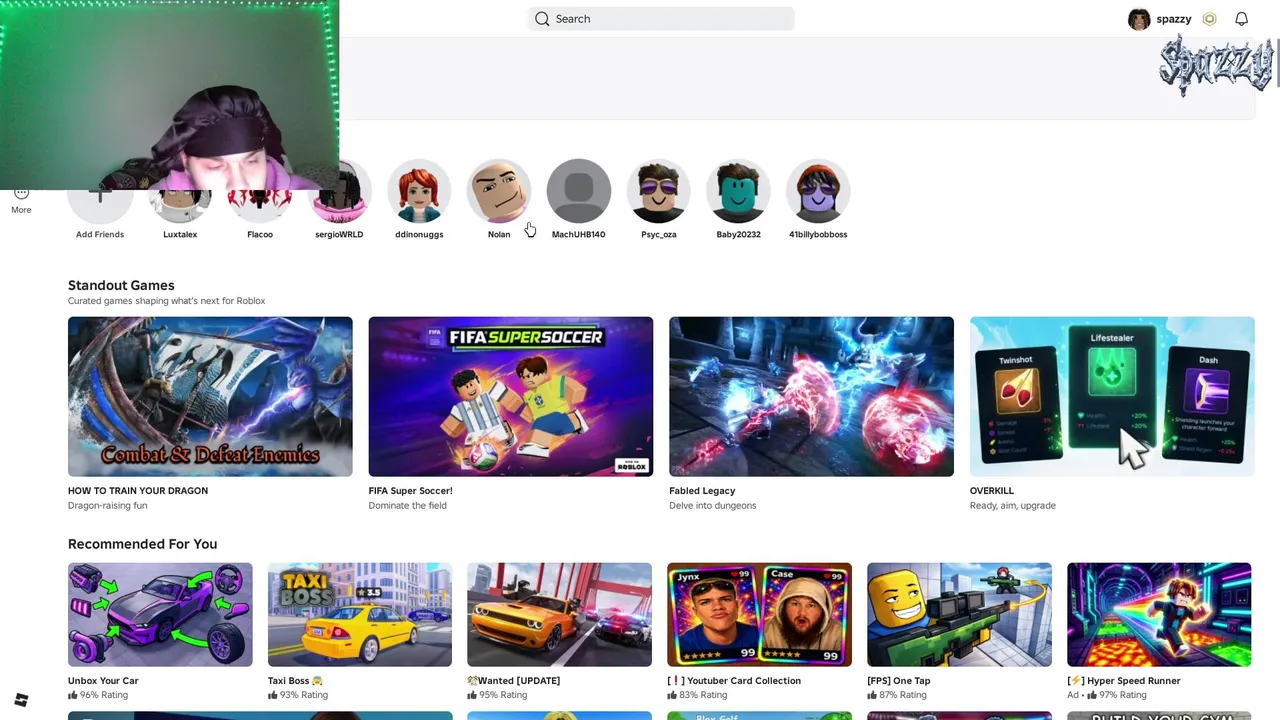Image resolution: width=1280 pixels, height=720 pixels.
Task: Open 41billybobboss friend avatar
Action: [818, 191]
